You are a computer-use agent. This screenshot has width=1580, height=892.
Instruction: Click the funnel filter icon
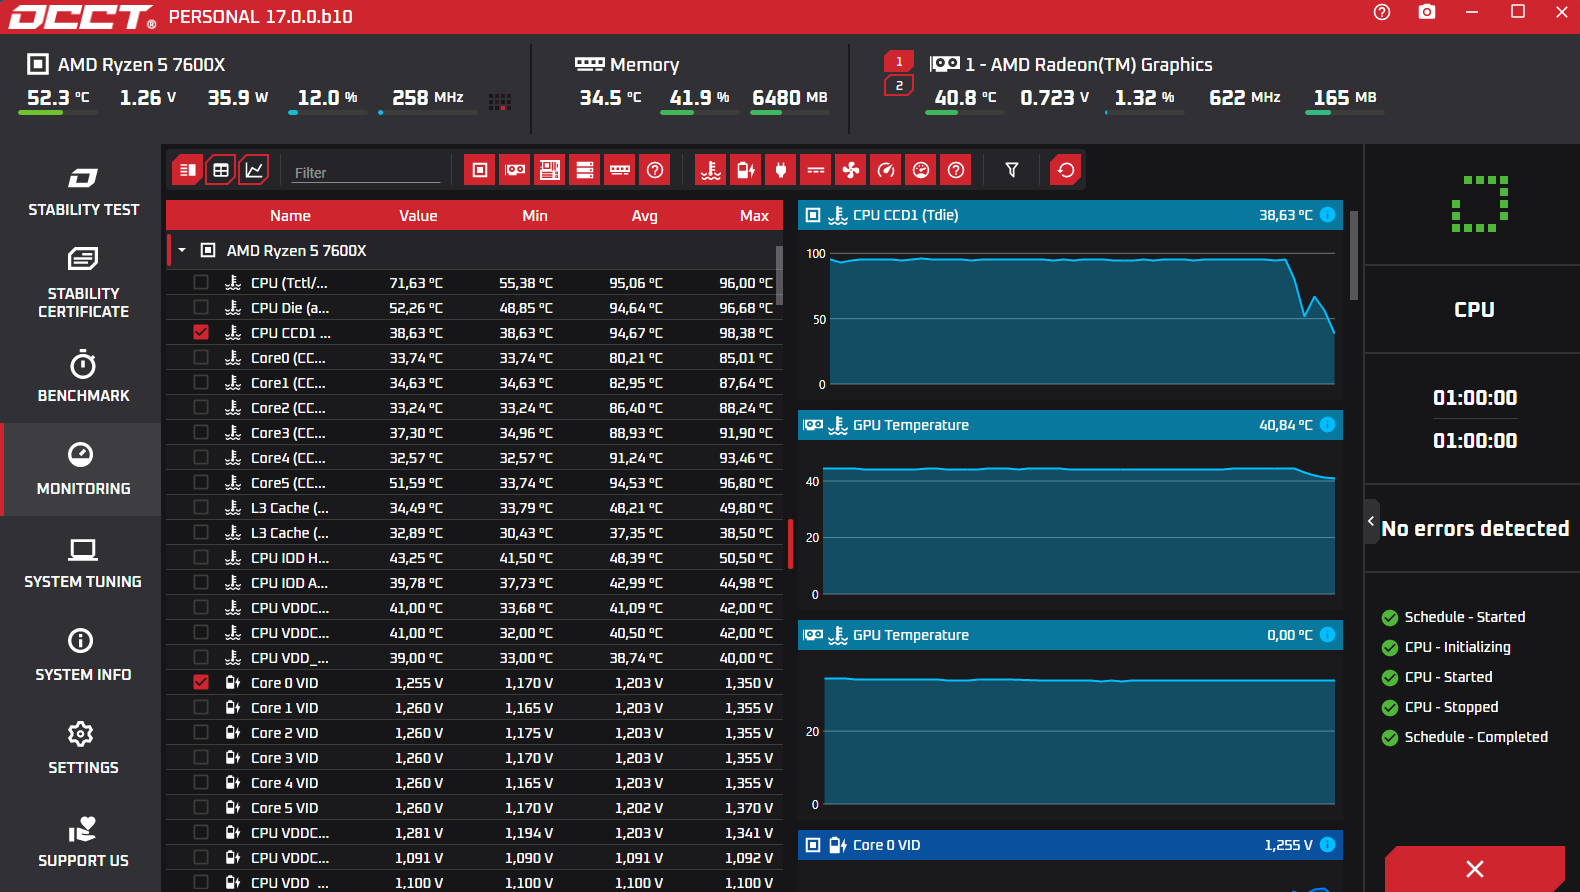(1012, 170)
